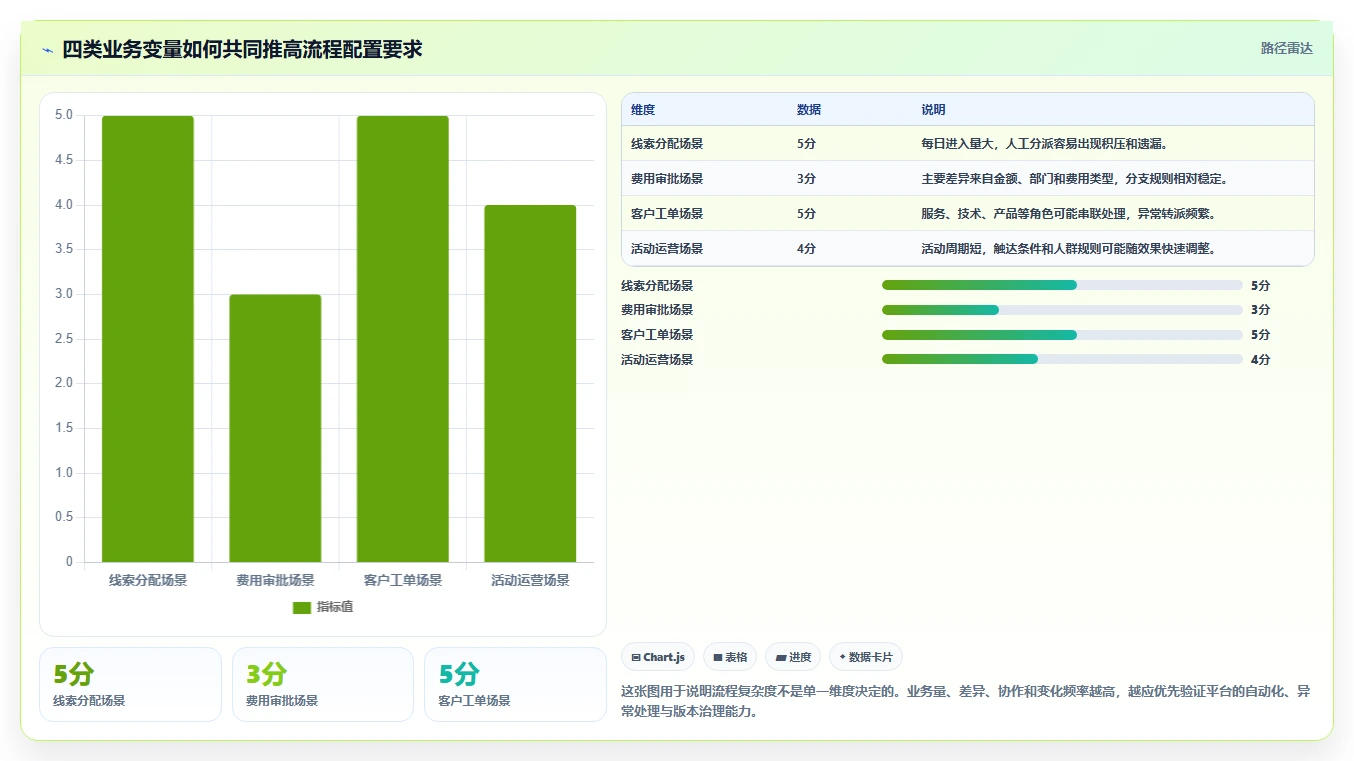
Task: Click the 活动运营场景 x-axis label
Action: pos(530,580)
